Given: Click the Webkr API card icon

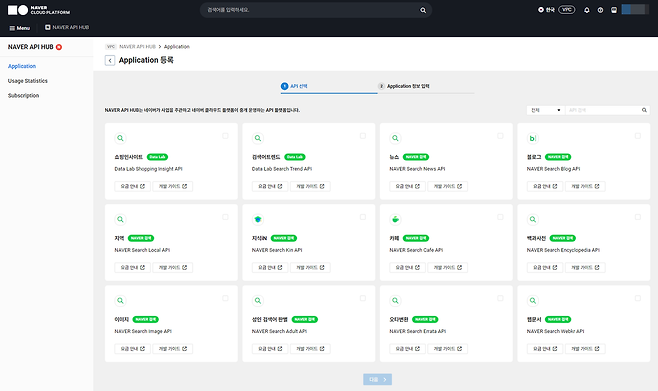Looking at the screenshot, I should pos(533,301).
